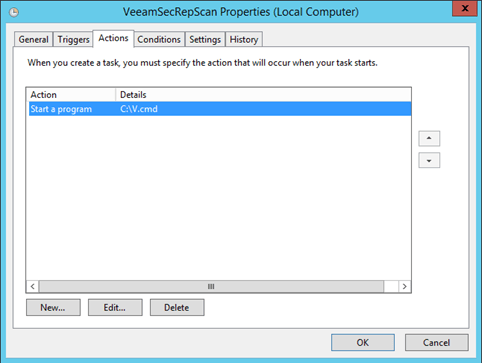Viewport: 482px width, 364px height.
Task: Move the action down with the down arrow
Action: click(429, 160)
